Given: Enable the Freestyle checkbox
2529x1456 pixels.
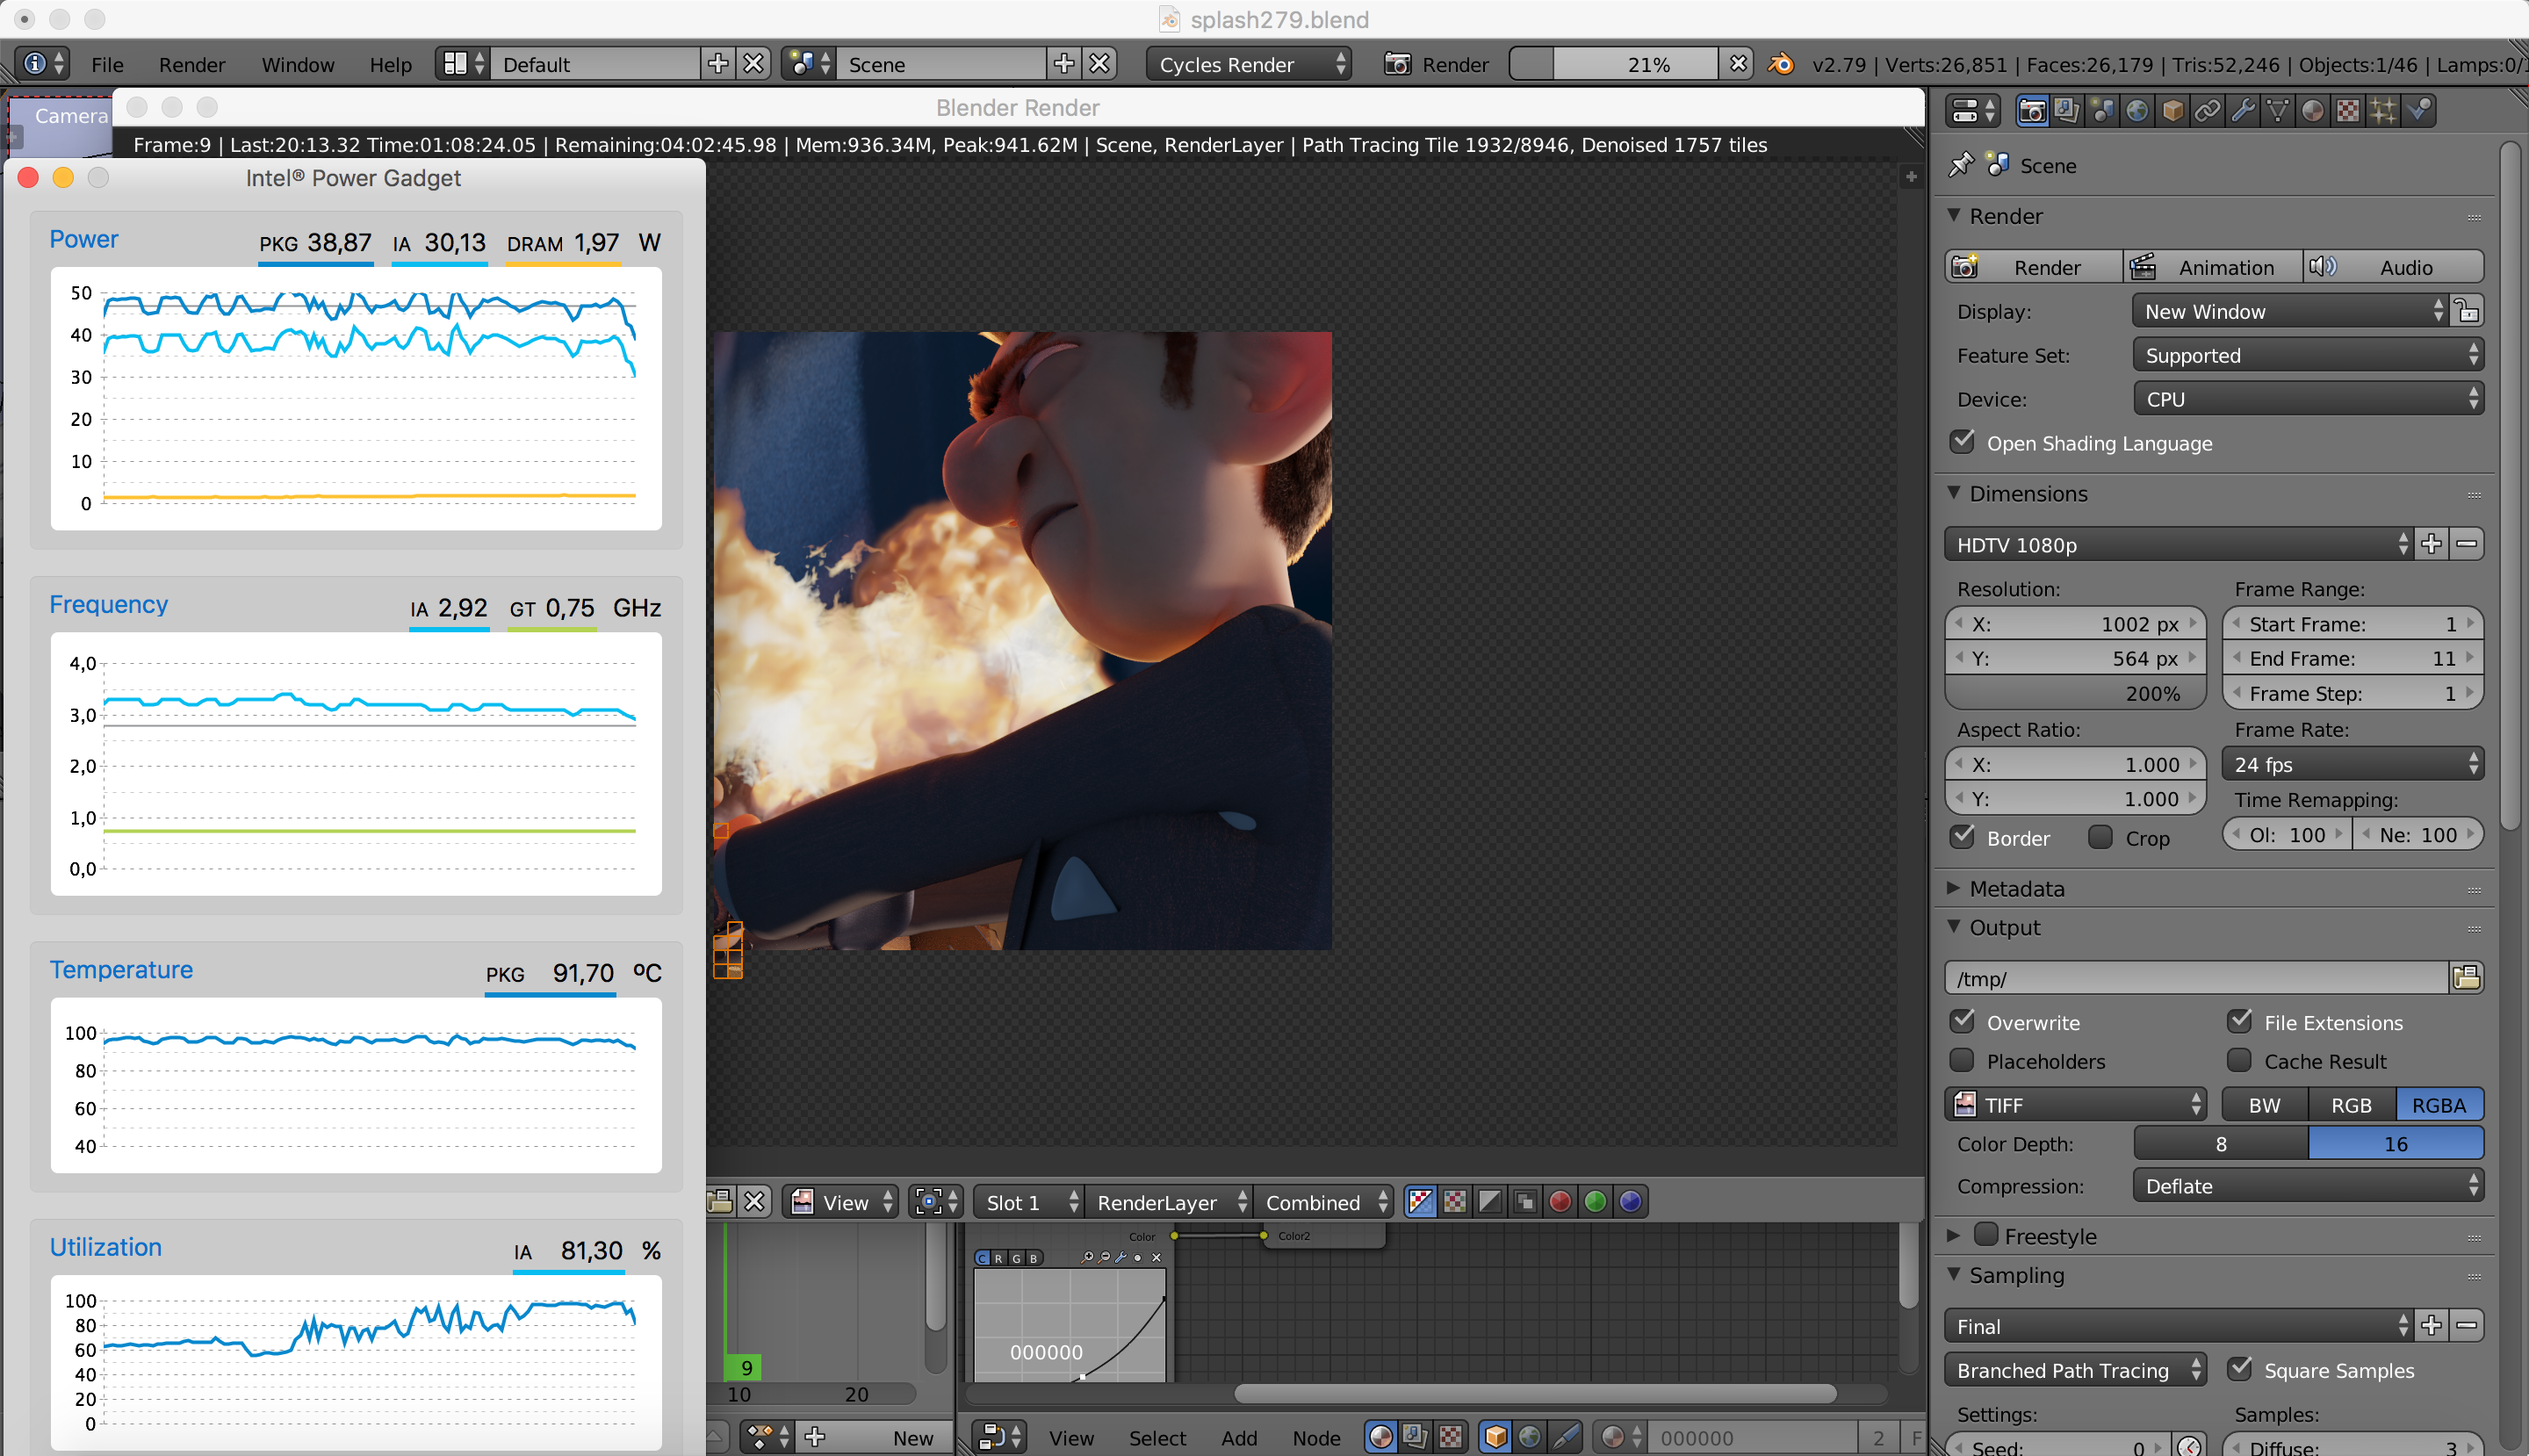Looking at the screenshot, I should pos(1987,1234).
